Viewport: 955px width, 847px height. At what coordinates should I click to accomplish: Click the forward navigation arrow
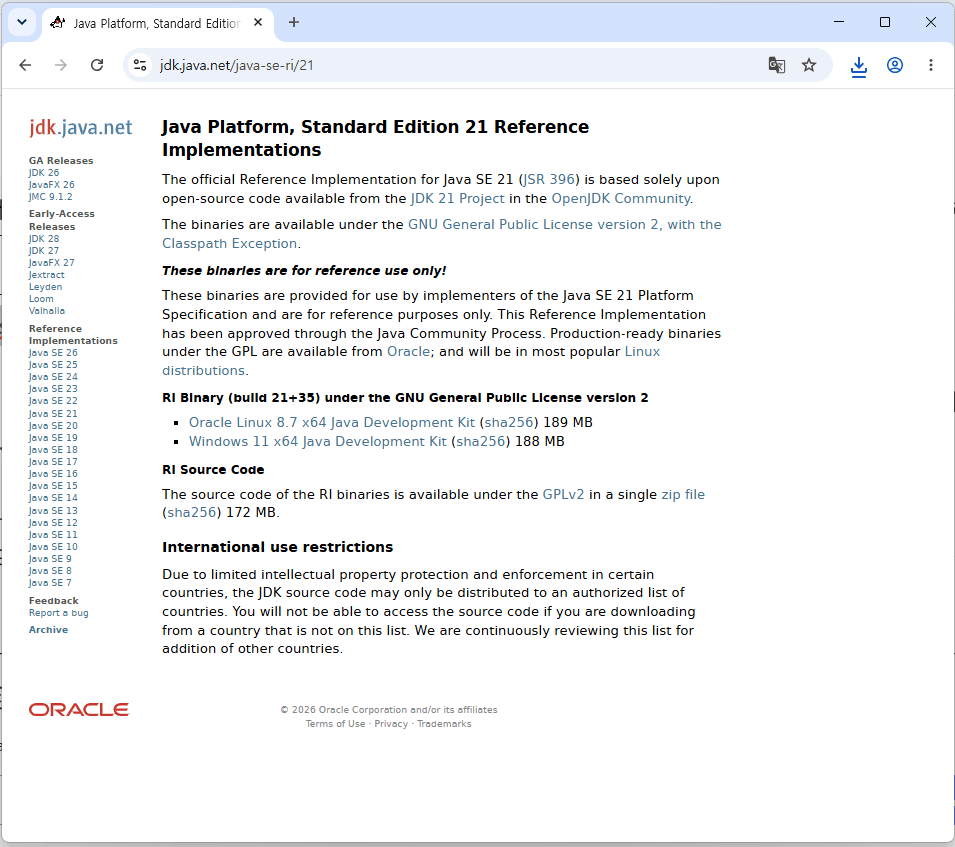point(61,65)
